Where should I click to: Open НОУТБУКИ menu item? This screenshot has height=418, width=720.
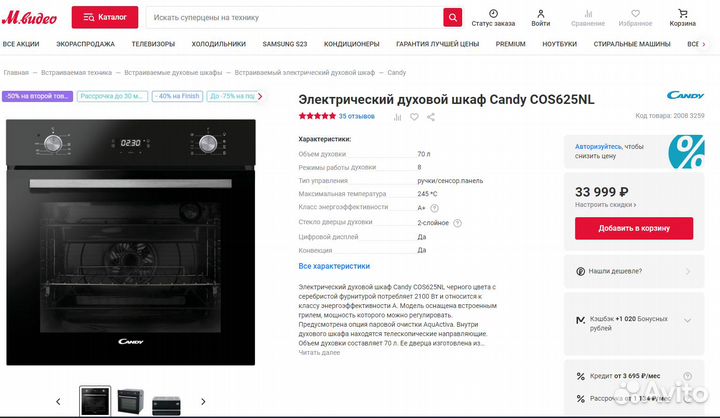coord(559,44)
